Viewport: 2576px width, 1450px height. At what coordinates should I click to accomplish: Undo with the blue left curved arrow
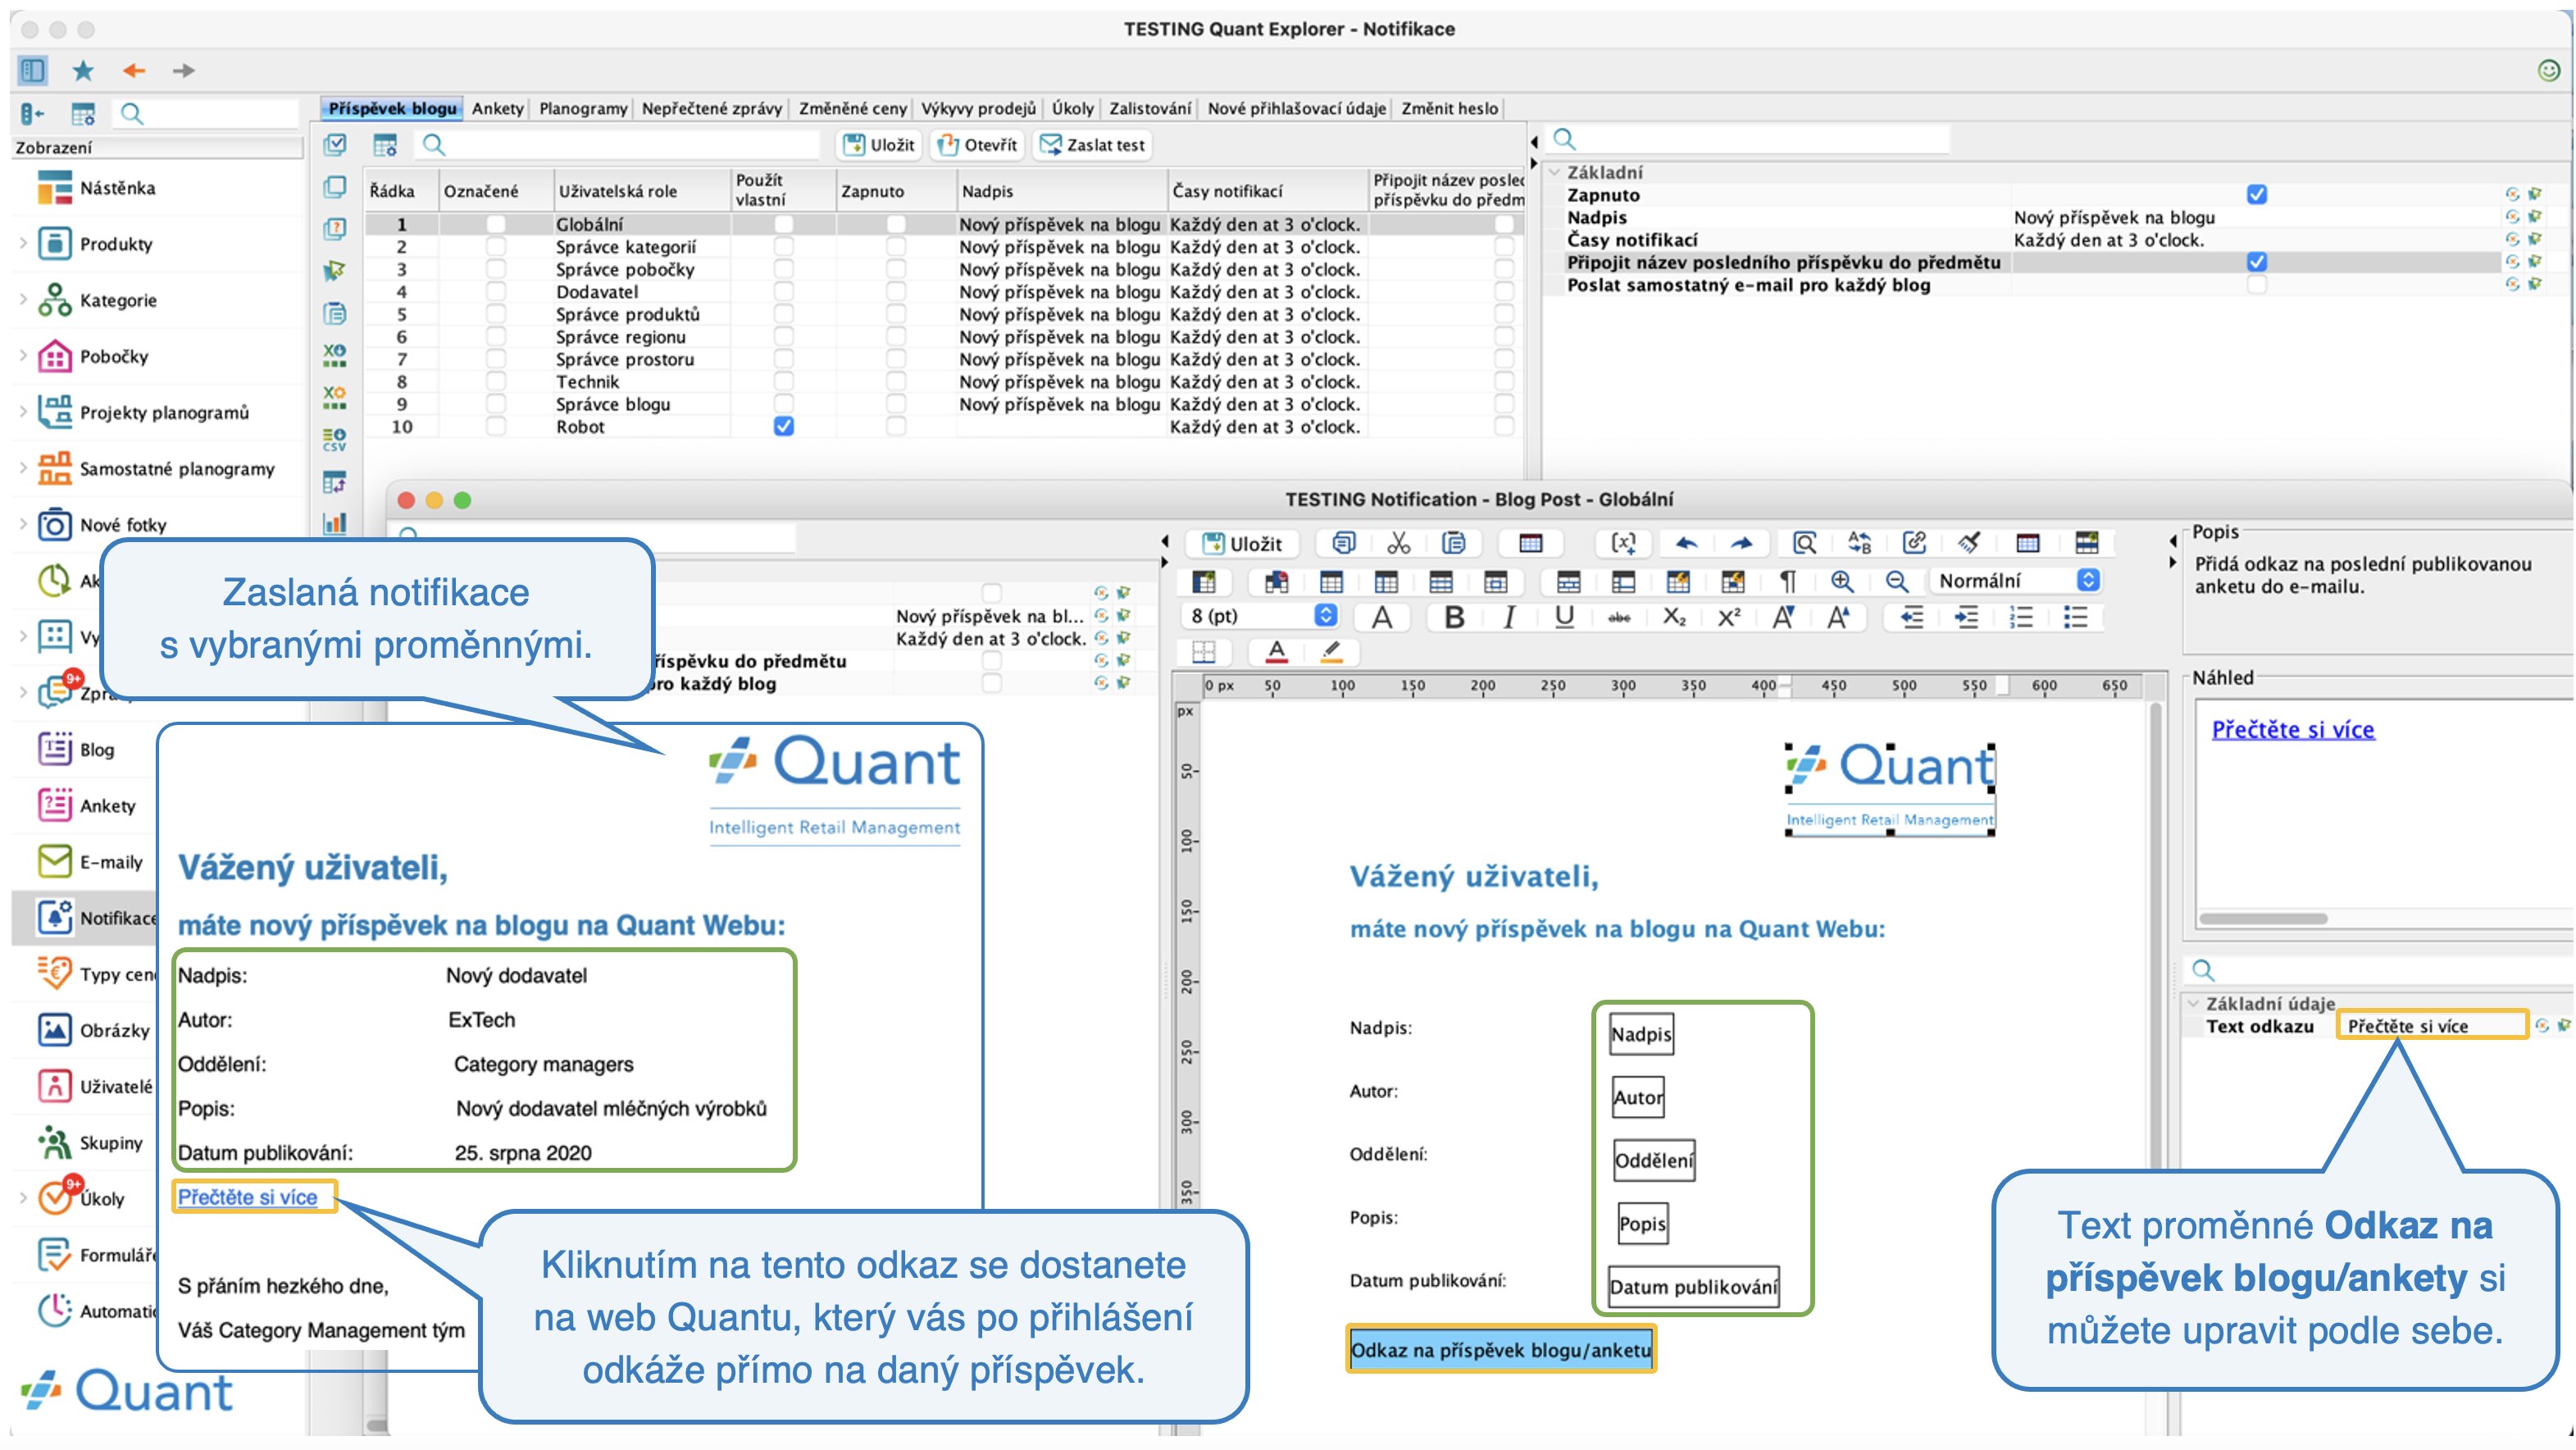point(1686,543)
